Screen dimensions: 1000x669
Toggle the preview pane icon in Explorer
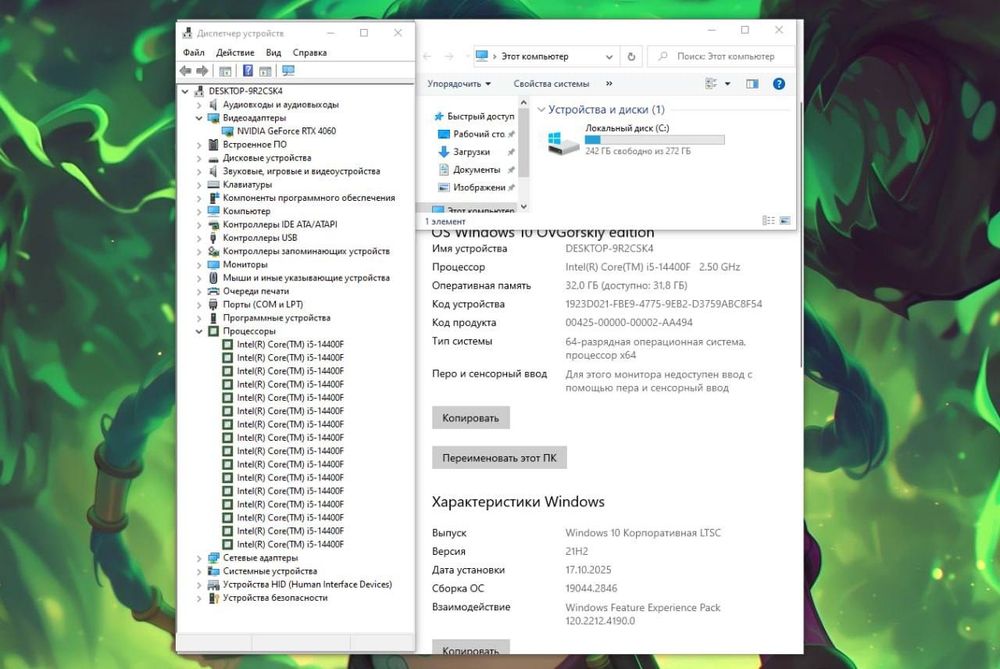point(753,84)
